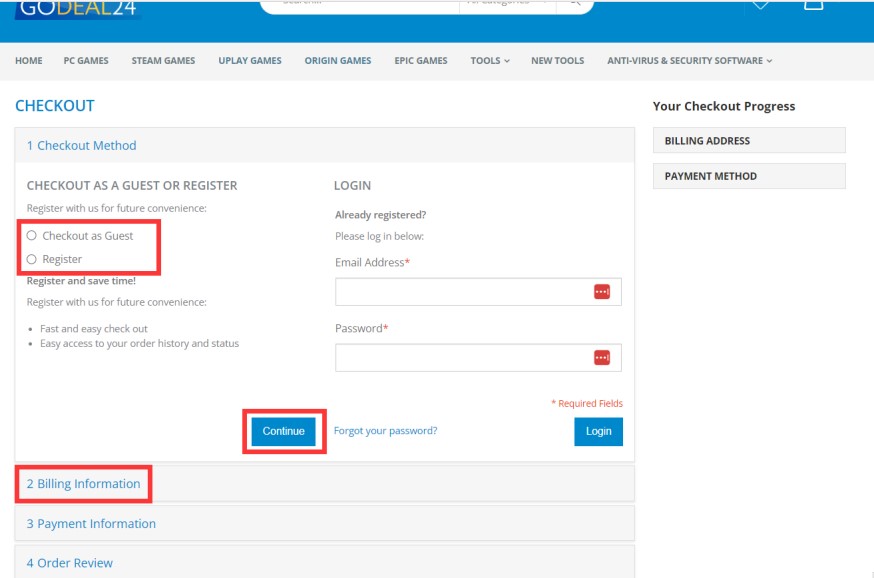This screenshot has width=874, height=578.
Task: Expand the 2 Billing Information section
Action: [83, 484]
